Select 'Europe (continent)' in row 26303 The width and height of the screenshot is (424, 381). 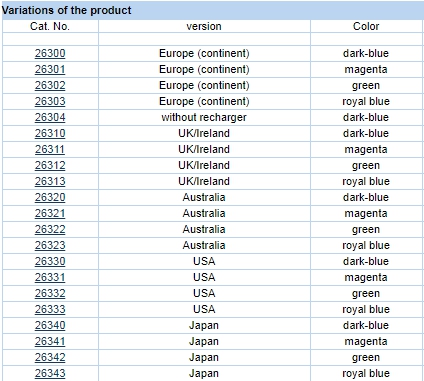tap(204, 101)
